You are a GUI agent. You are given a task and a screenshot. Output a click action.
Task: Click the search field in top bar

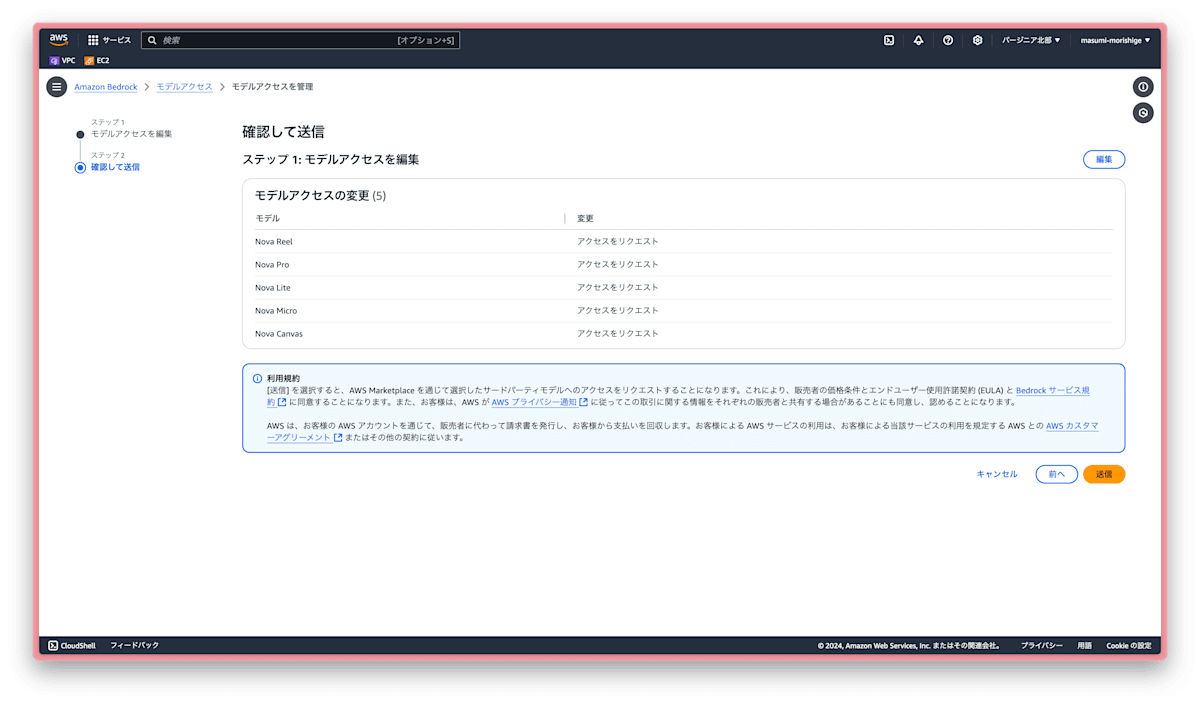[300, 40]
